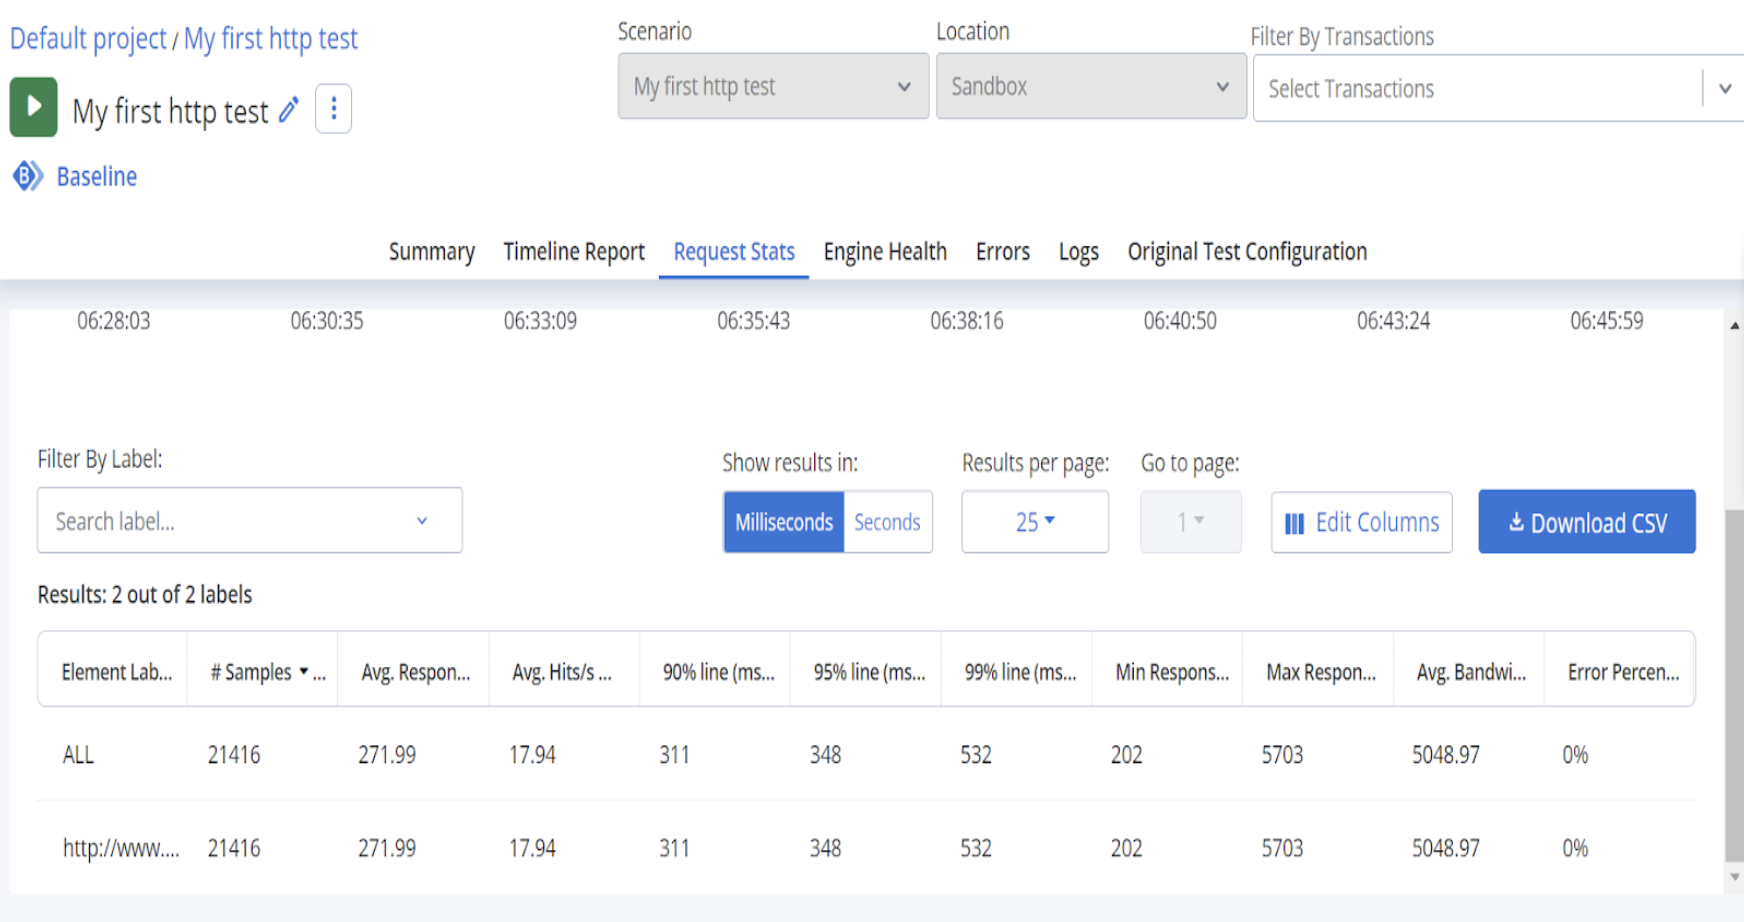The width and height of the screenshot is (1744, 922).
Task: Run test with green play button
Action: coord(33,107)
